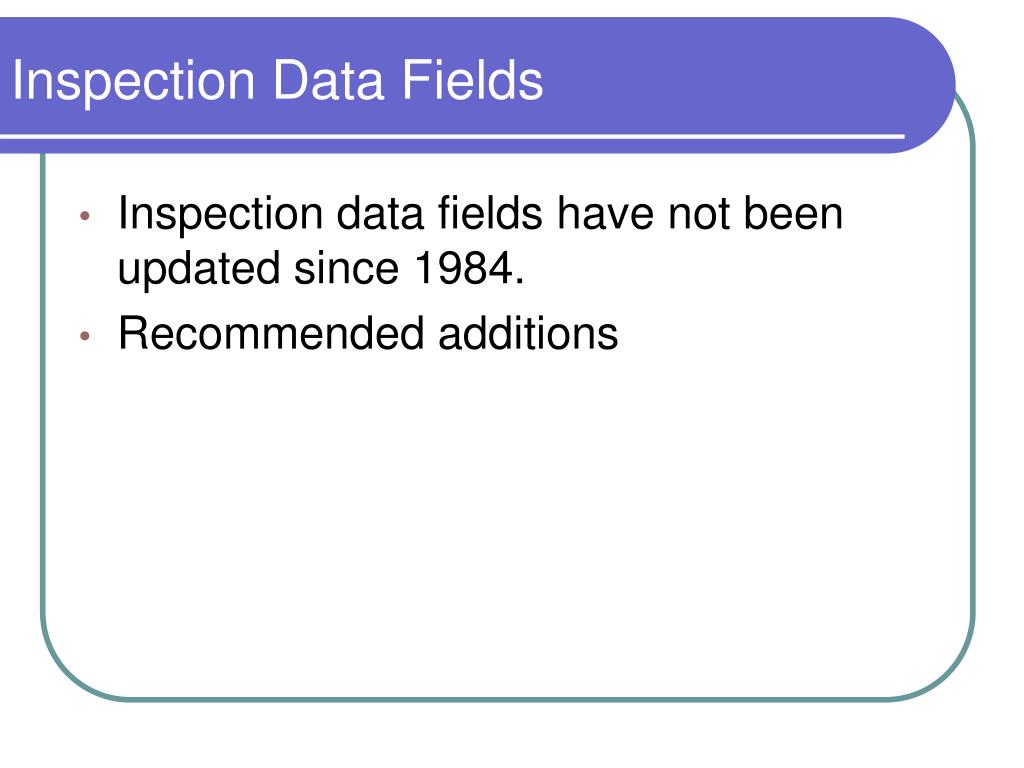Click the teal rounded border's bottom edge

click(509, 699)
